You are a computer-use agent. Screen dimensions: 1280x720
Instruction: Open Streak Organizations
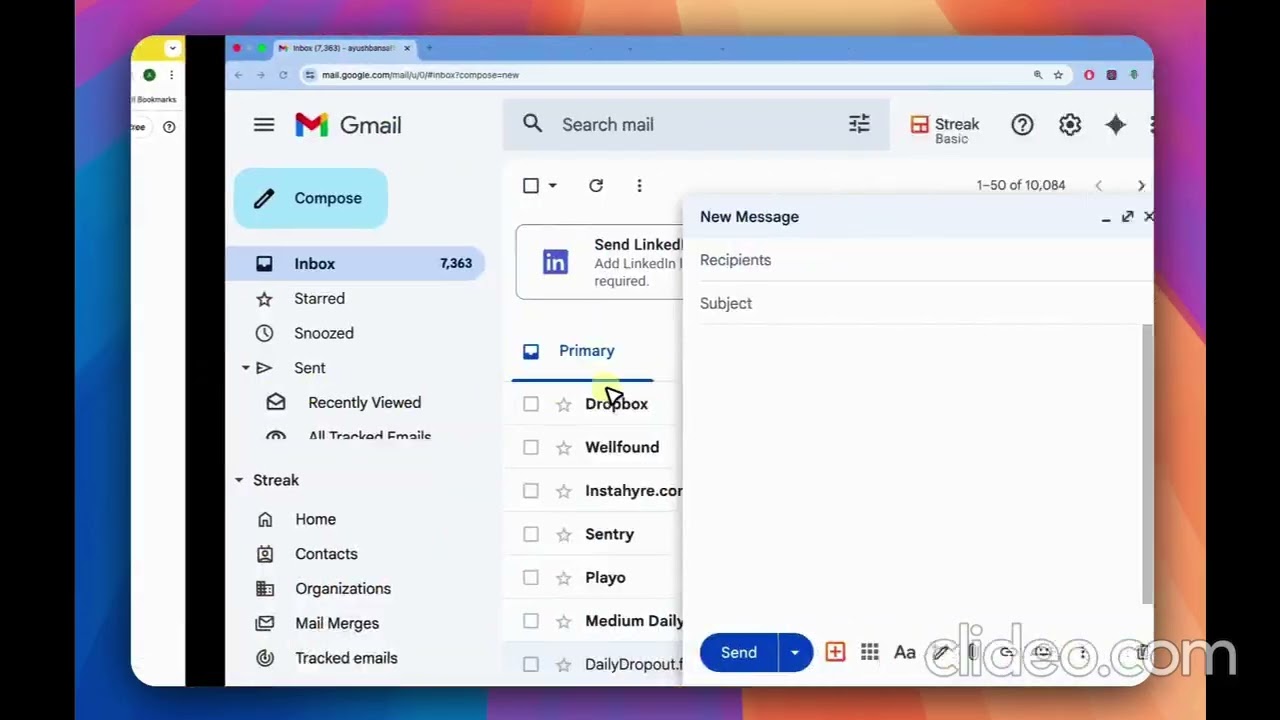pyautogui.click(x=343, y=589)
